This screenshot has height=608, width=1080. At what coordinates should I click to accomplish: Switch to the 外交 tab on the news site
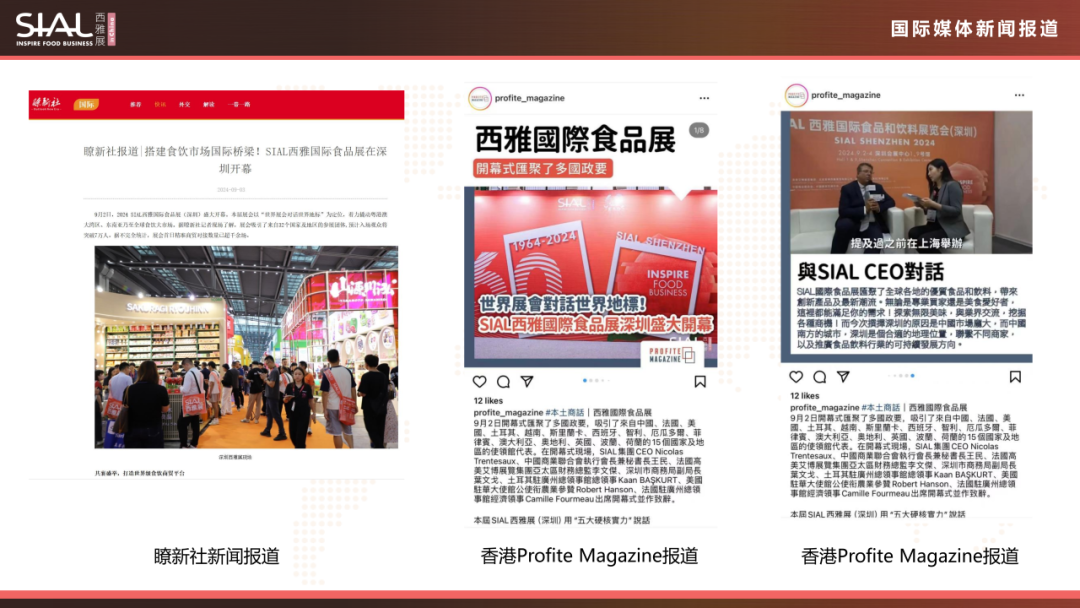click(186, 103)
